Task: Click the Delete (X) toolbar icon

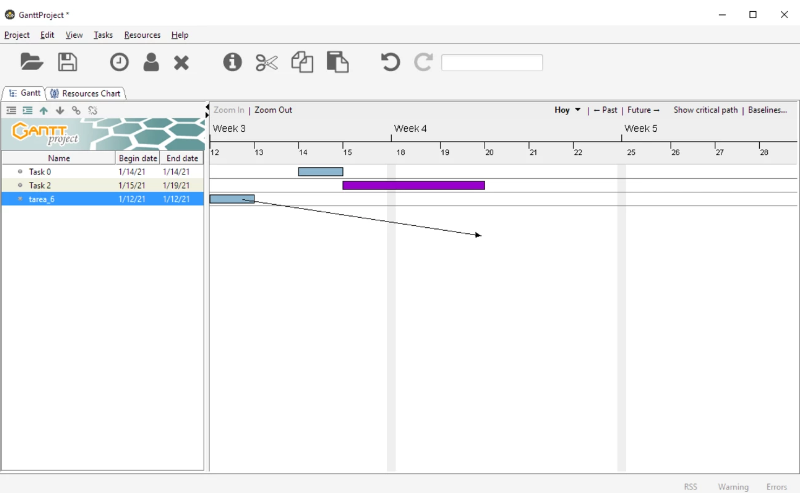Action: pyautogui.click(x=181, y=62)
